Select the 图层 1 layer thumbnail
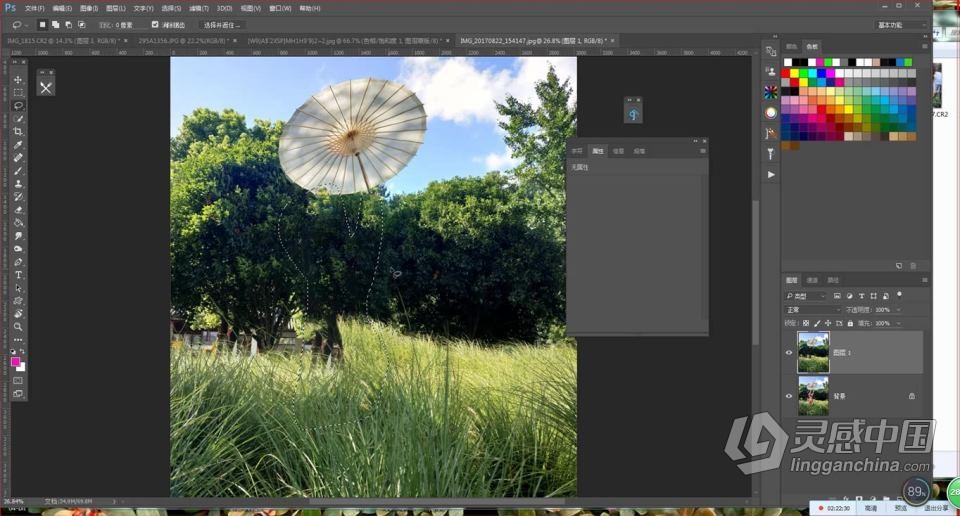The height and width of the screenshot is (516, 960). point(813,353)
